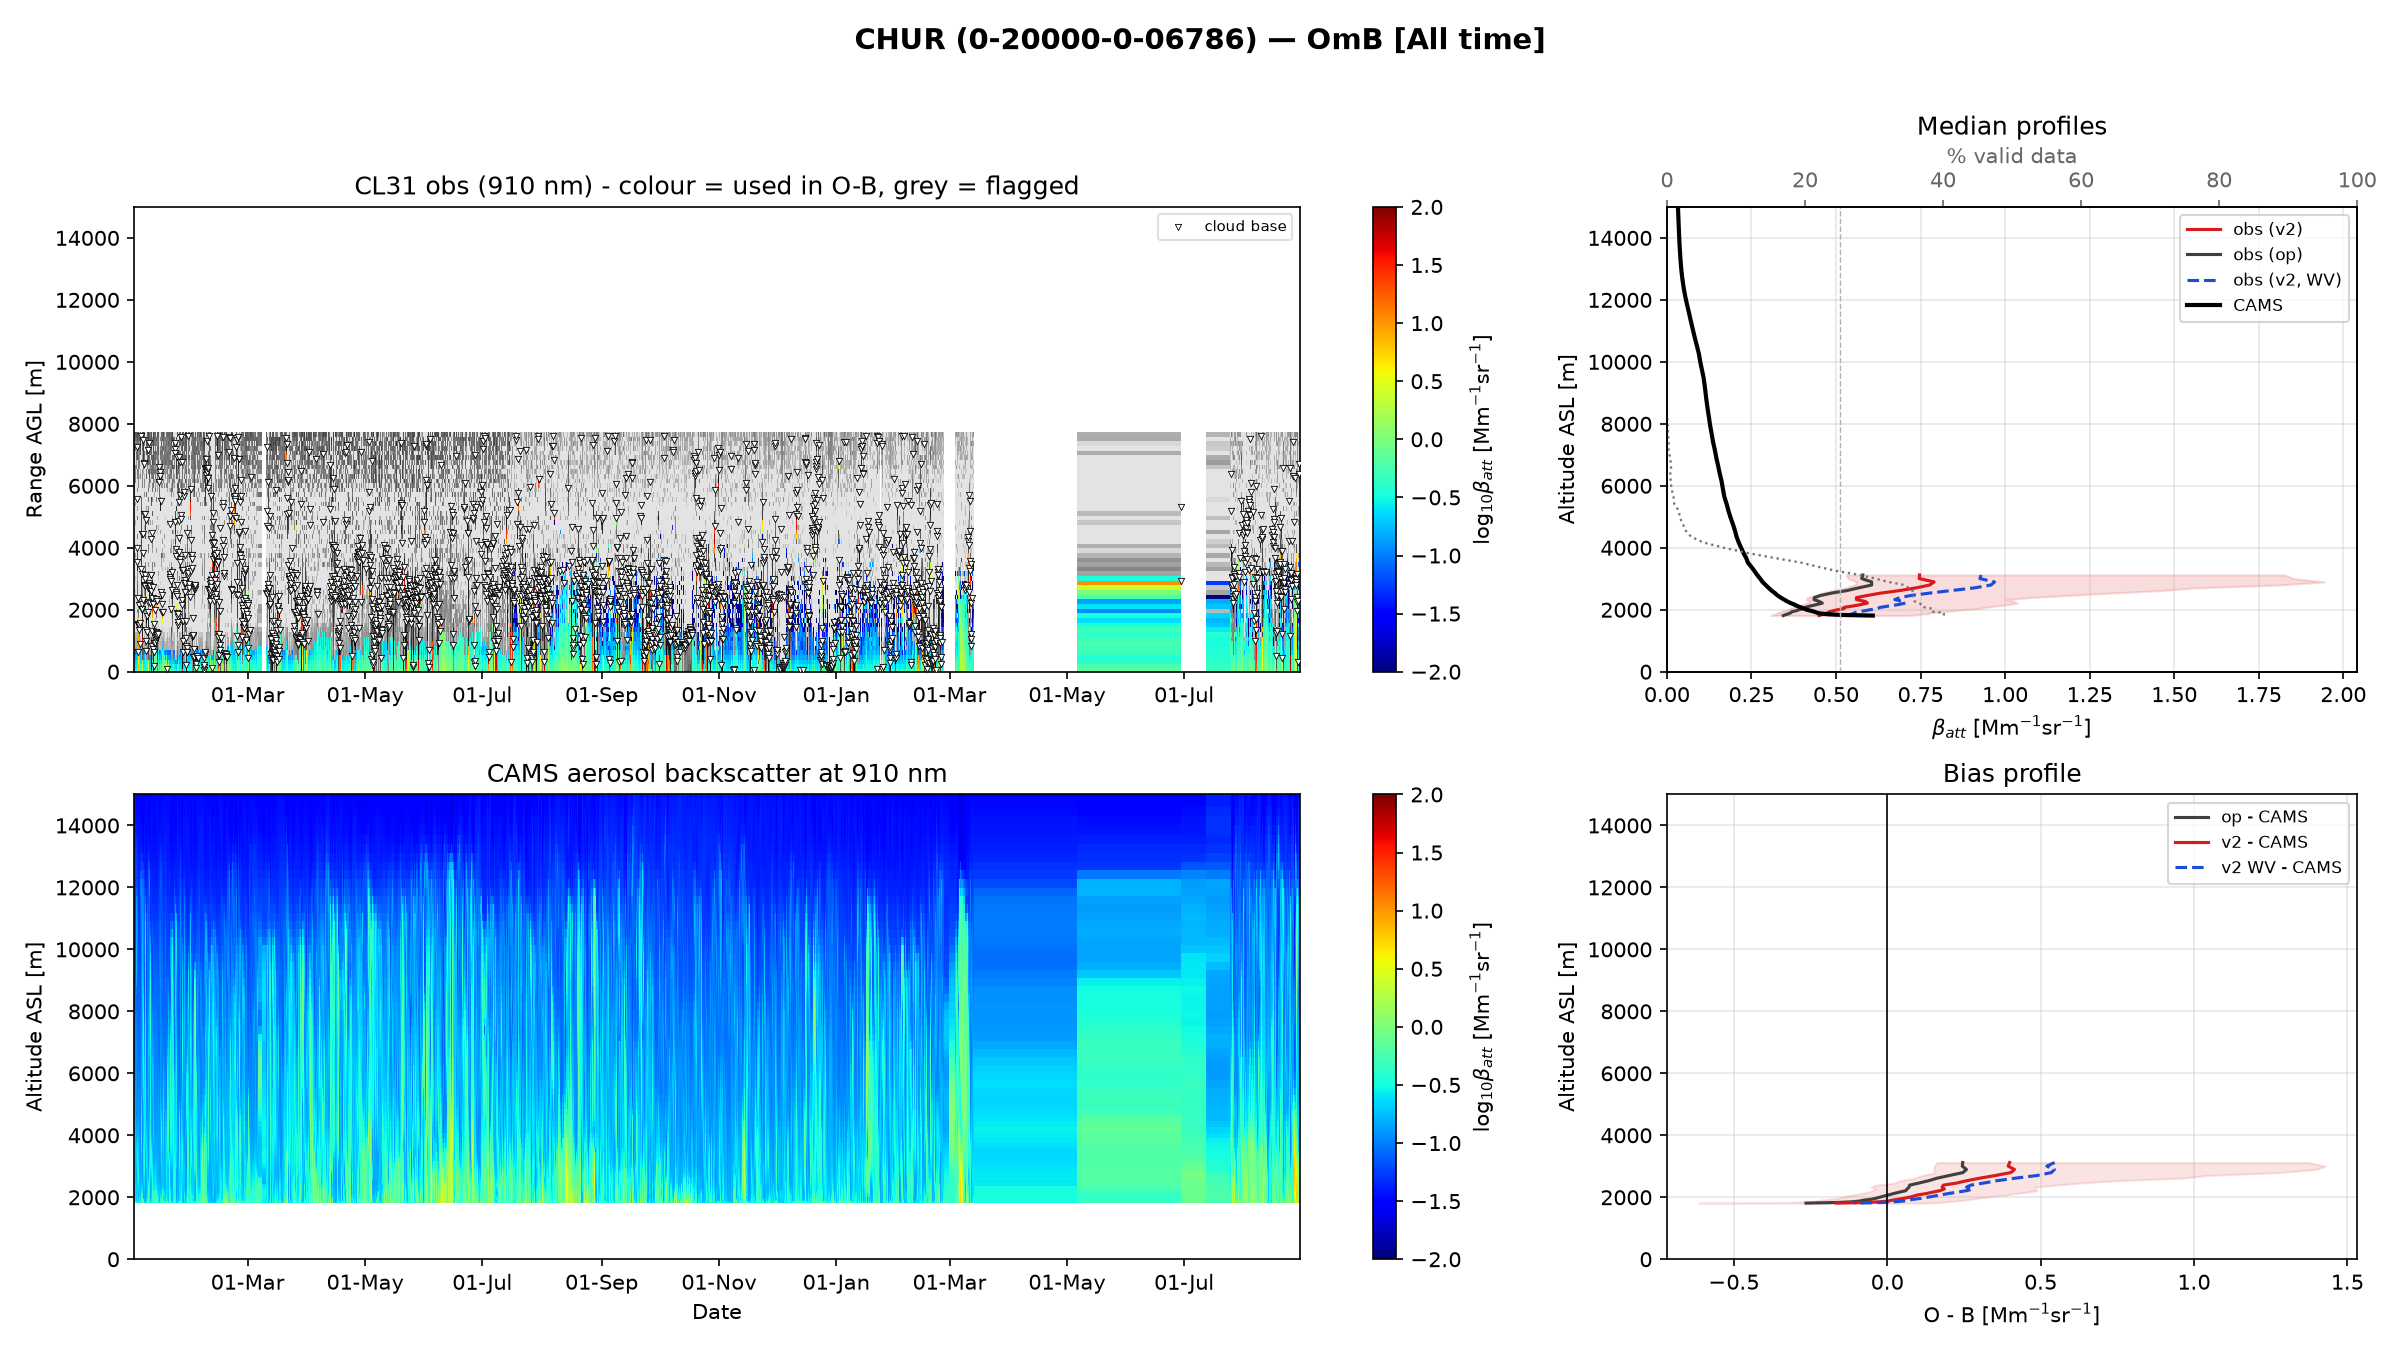Click the "Date" x-axis label
This screenshot has width=2400, height=1350.
[x=716, y=1312]
